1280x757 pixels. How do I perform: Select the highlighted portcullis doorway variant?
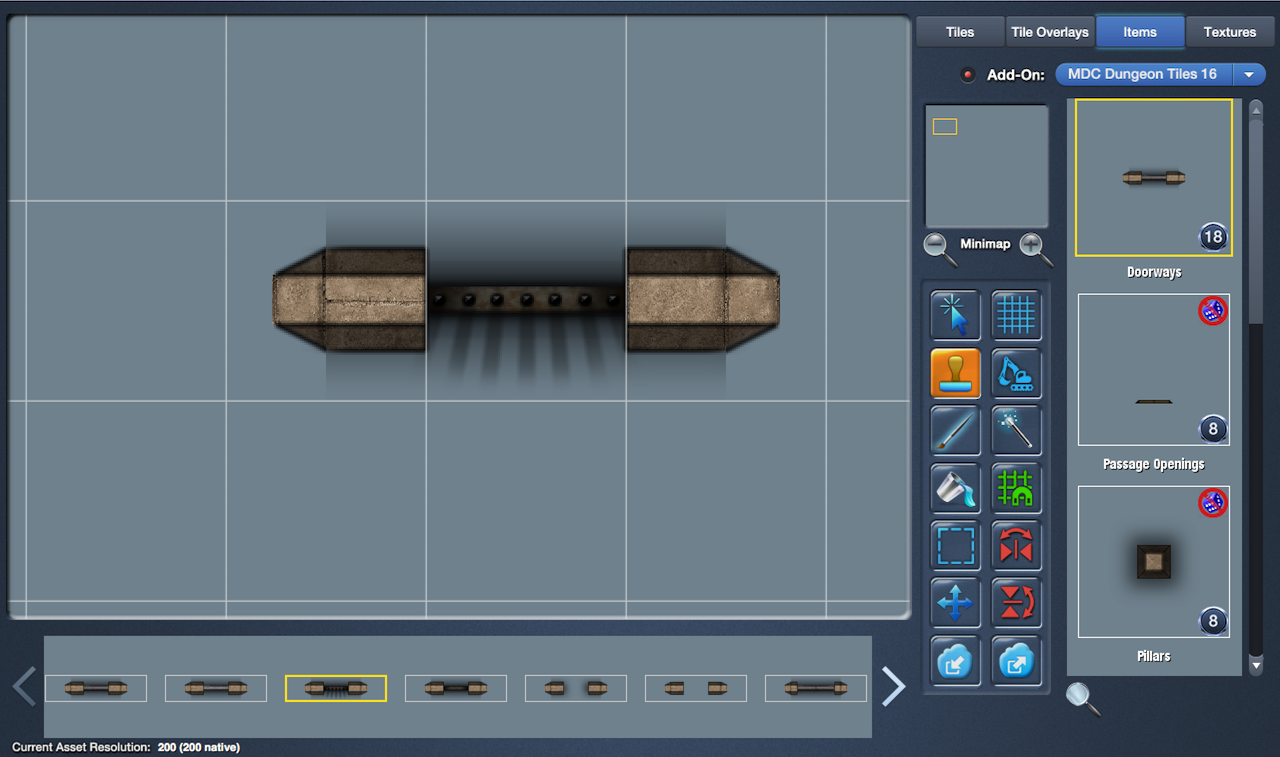pos(336,688)
